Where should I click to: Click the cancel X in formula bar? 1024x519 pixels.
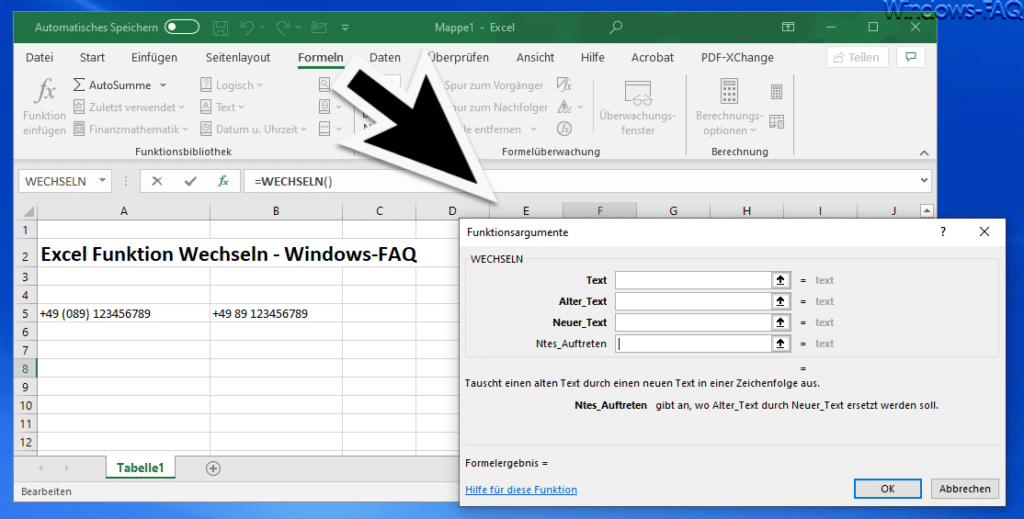[x=157, y=181]
